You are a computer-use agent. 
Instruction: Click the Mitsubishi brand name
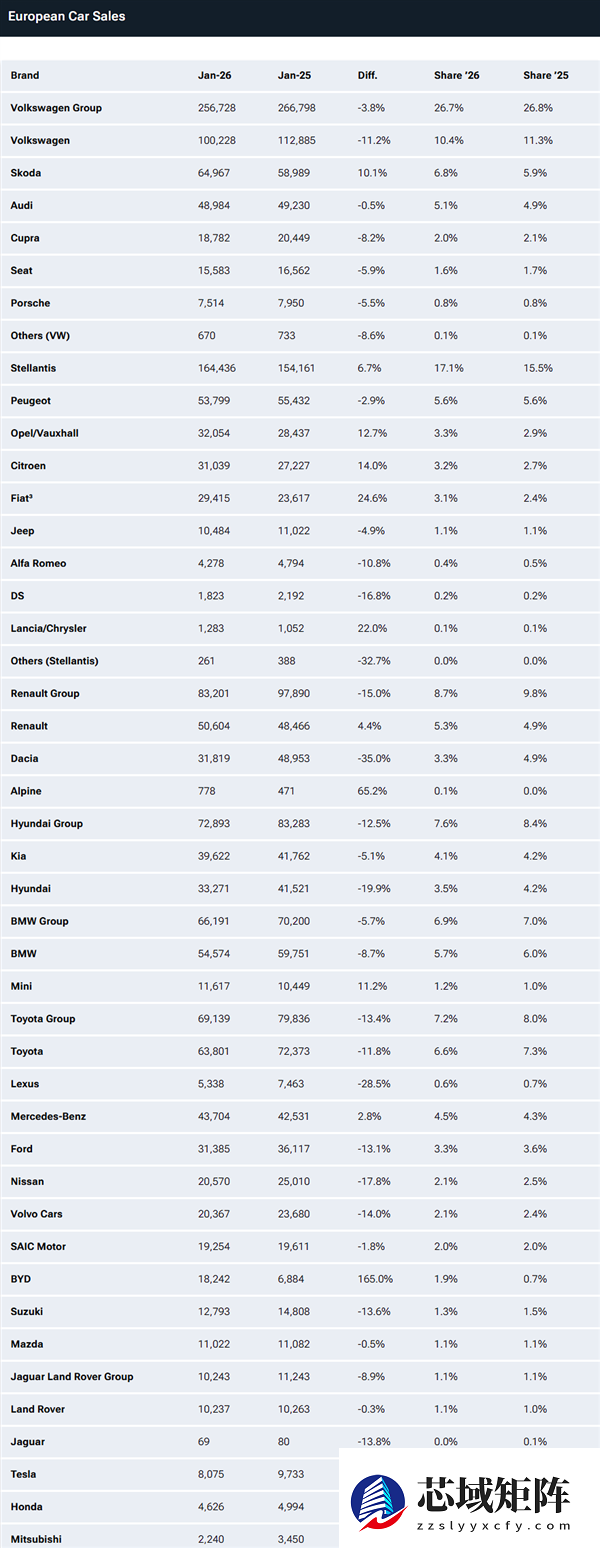point(34,1539)
